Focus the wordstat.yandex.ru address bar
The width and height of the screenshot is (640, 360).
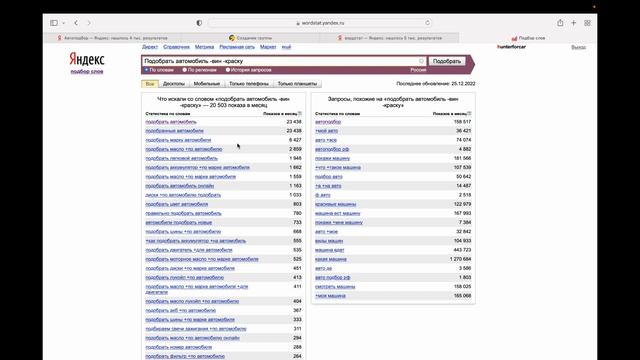click(x=320, y=23)
